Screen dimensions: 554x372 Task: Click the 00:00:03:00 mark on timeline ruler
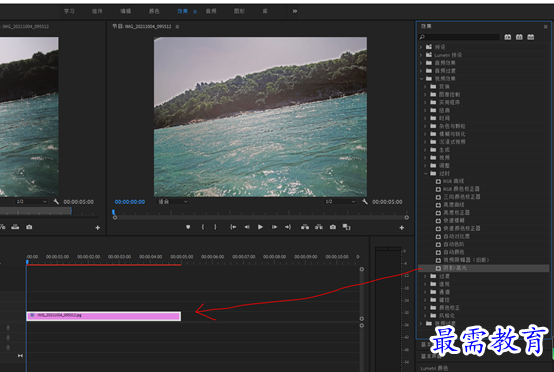click(x=119, y=257)
